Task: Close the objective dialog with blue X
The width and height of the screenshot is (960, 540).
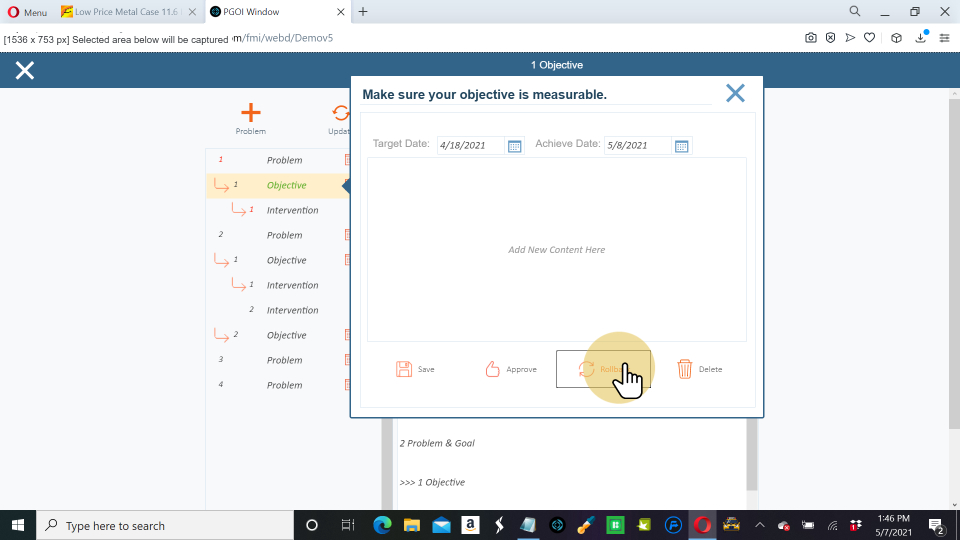Action: [735, 93]
